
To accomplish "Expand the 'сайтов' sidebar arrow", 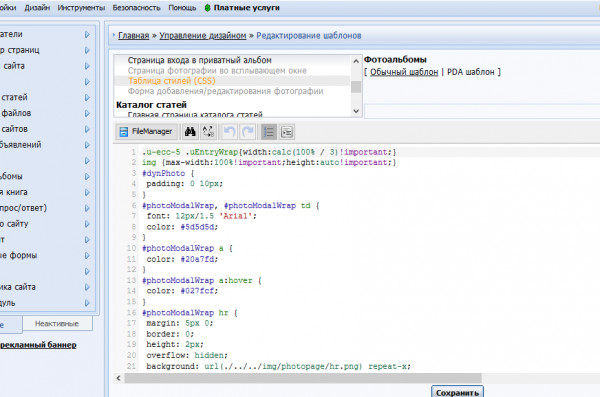I will tap(87, 129).
